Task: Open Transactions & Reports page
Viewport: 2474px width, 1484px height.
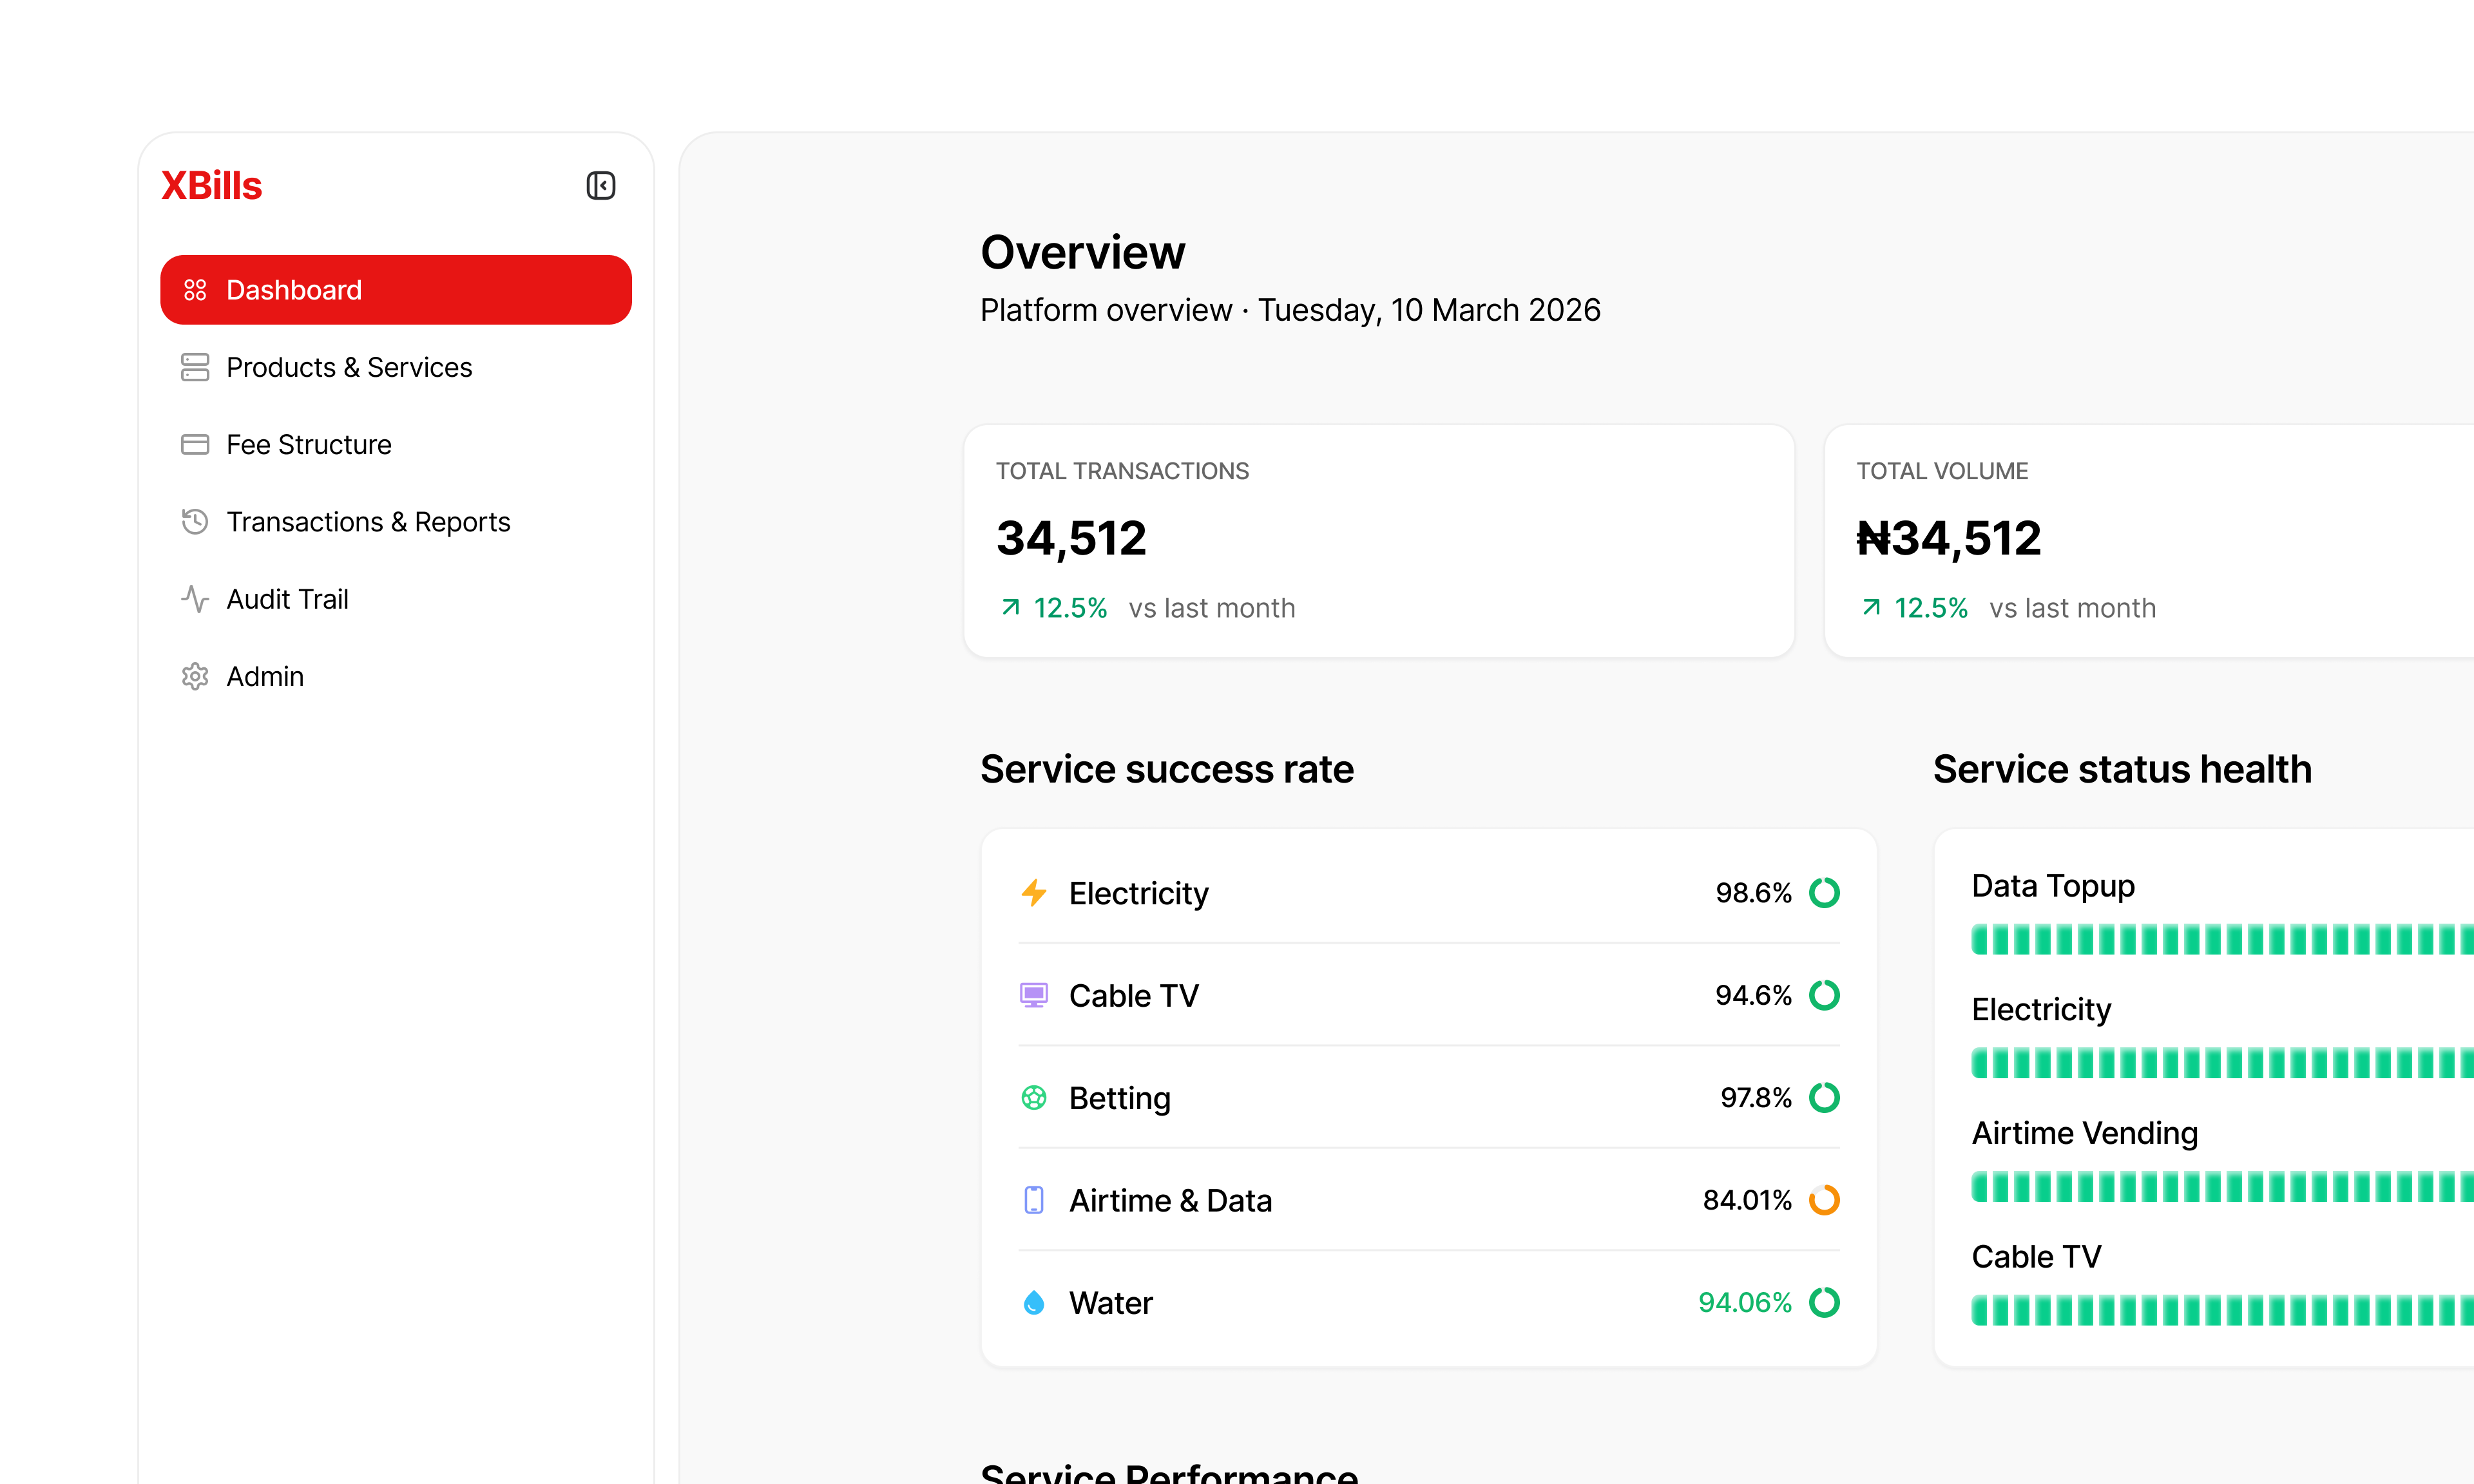Action: pyautogui.click(x=367, y=521)
